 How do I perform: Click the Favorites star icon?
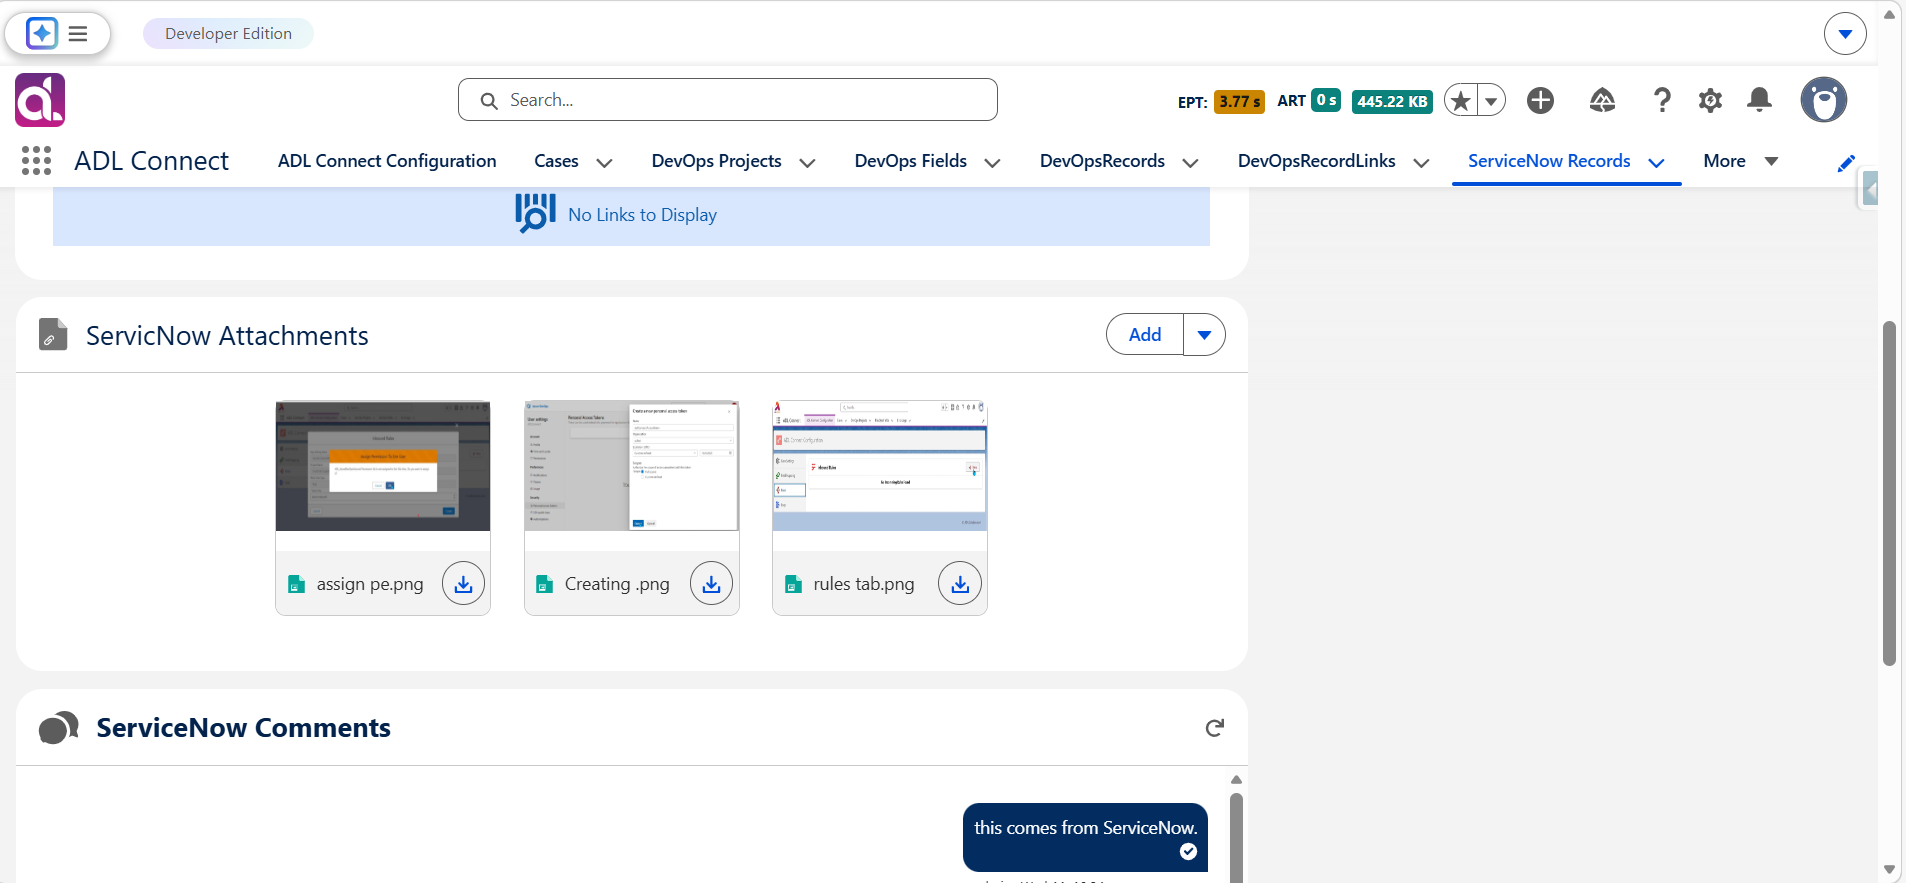pos(1461,100)
